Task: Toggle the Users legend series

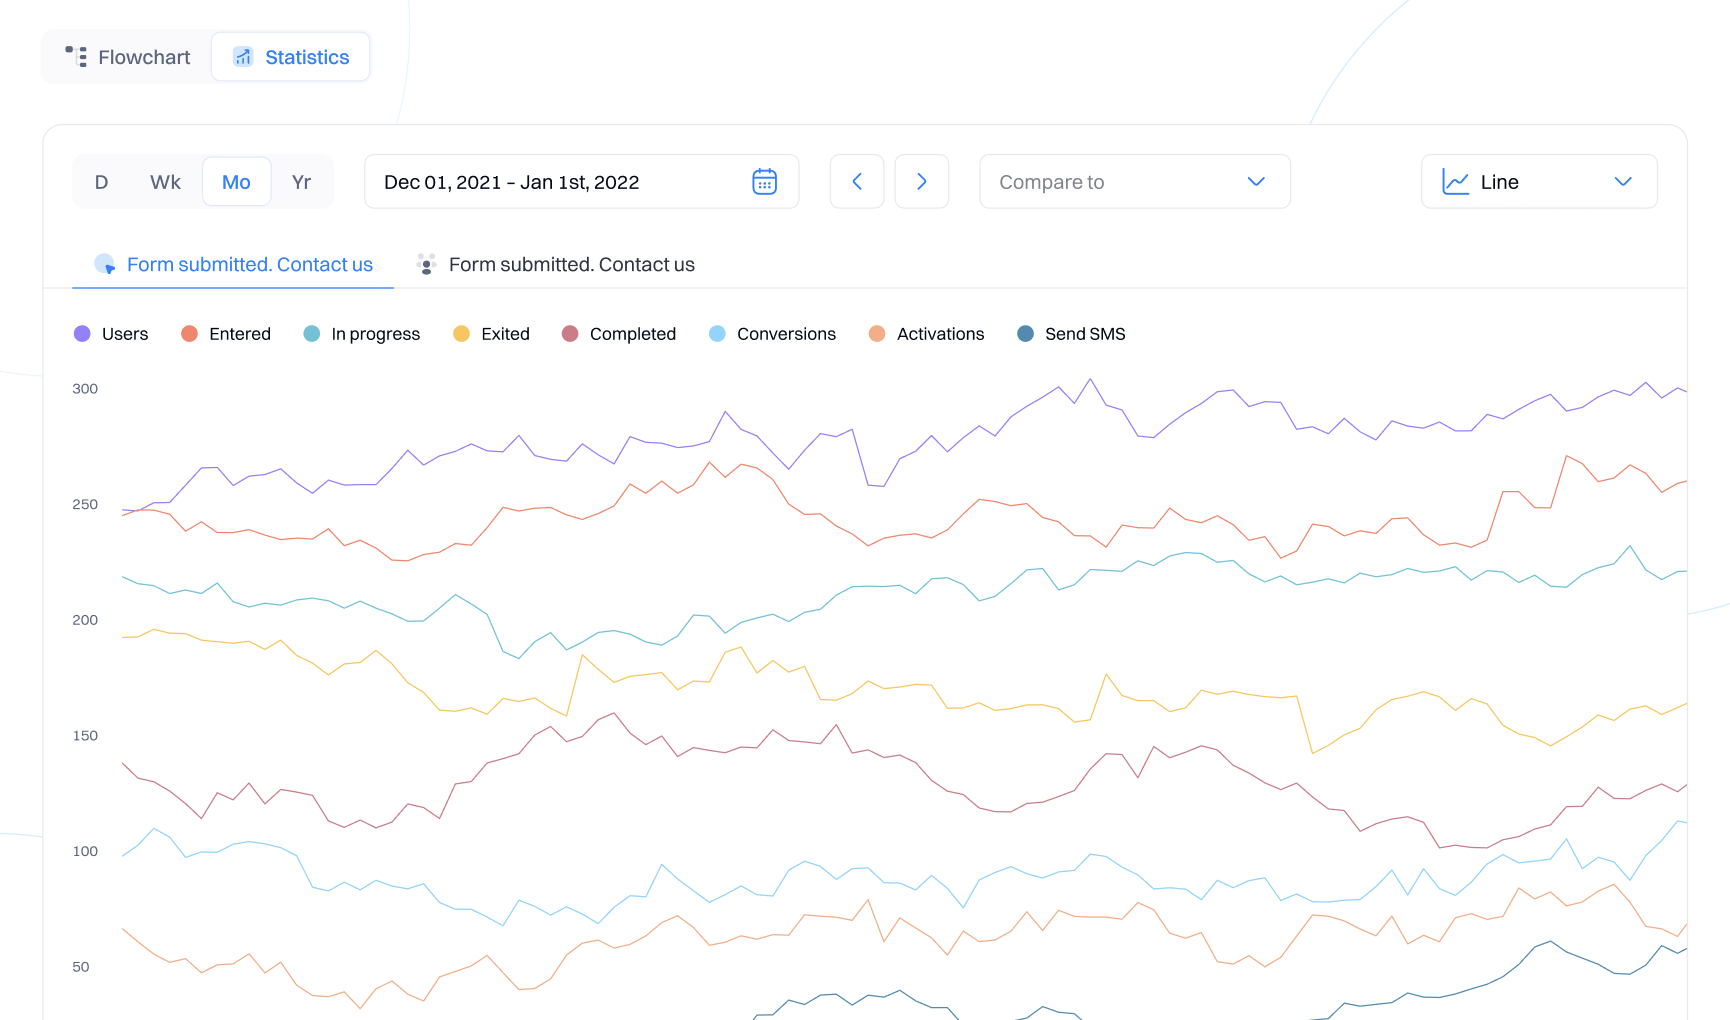Action: [111, 334]
